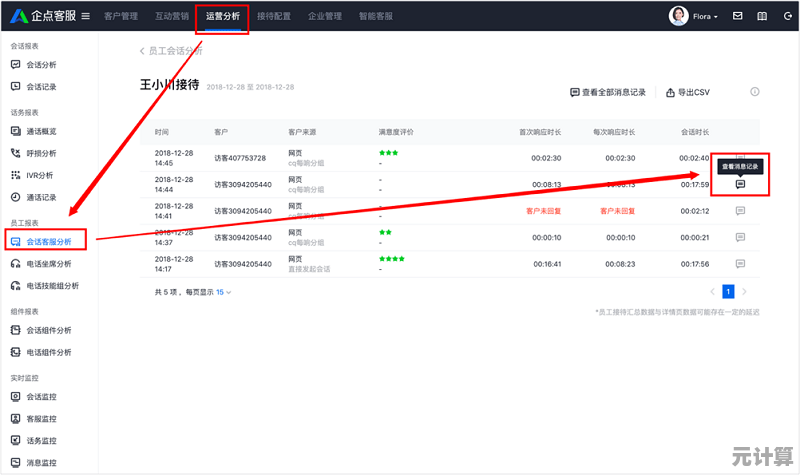Open message record icon for 00:02:12 session
The width and height of the screenshot is (800, 475).
point(740,211)
